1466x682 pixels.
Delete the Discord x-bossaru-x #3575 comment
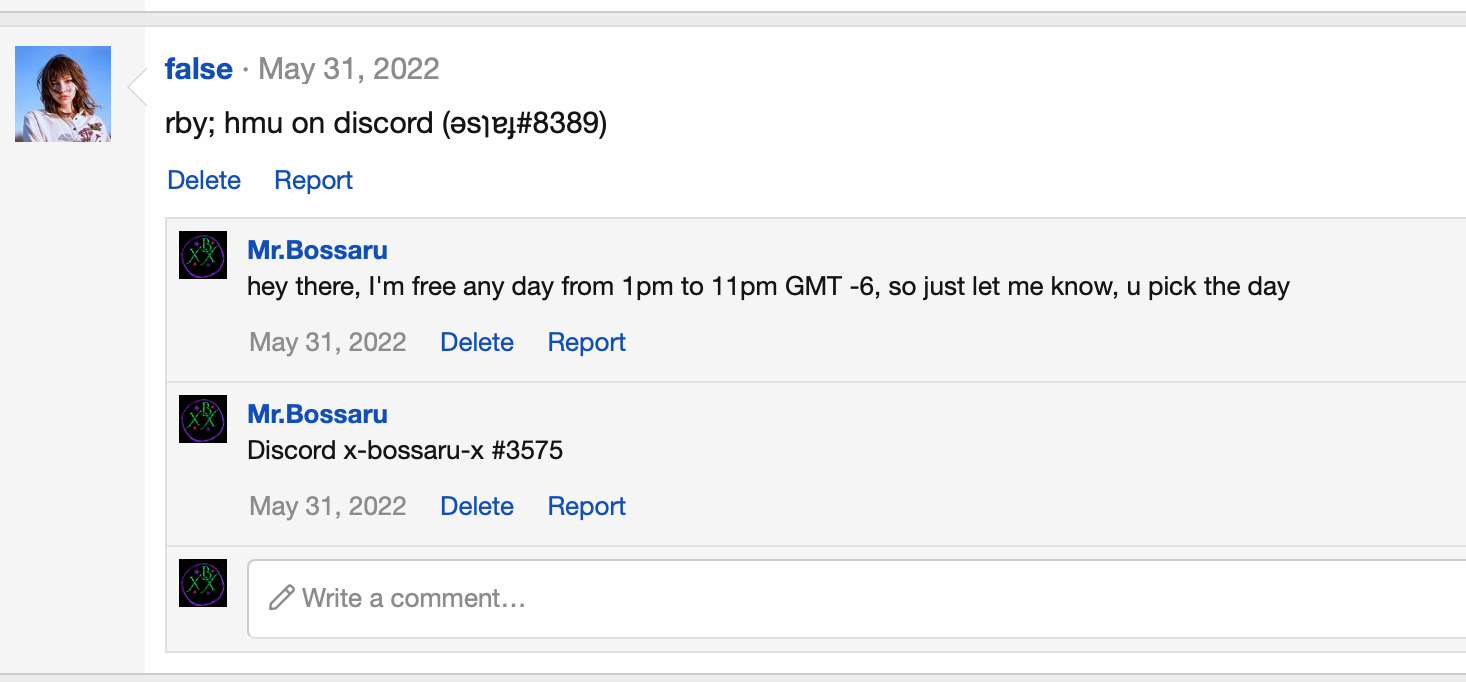477,506
